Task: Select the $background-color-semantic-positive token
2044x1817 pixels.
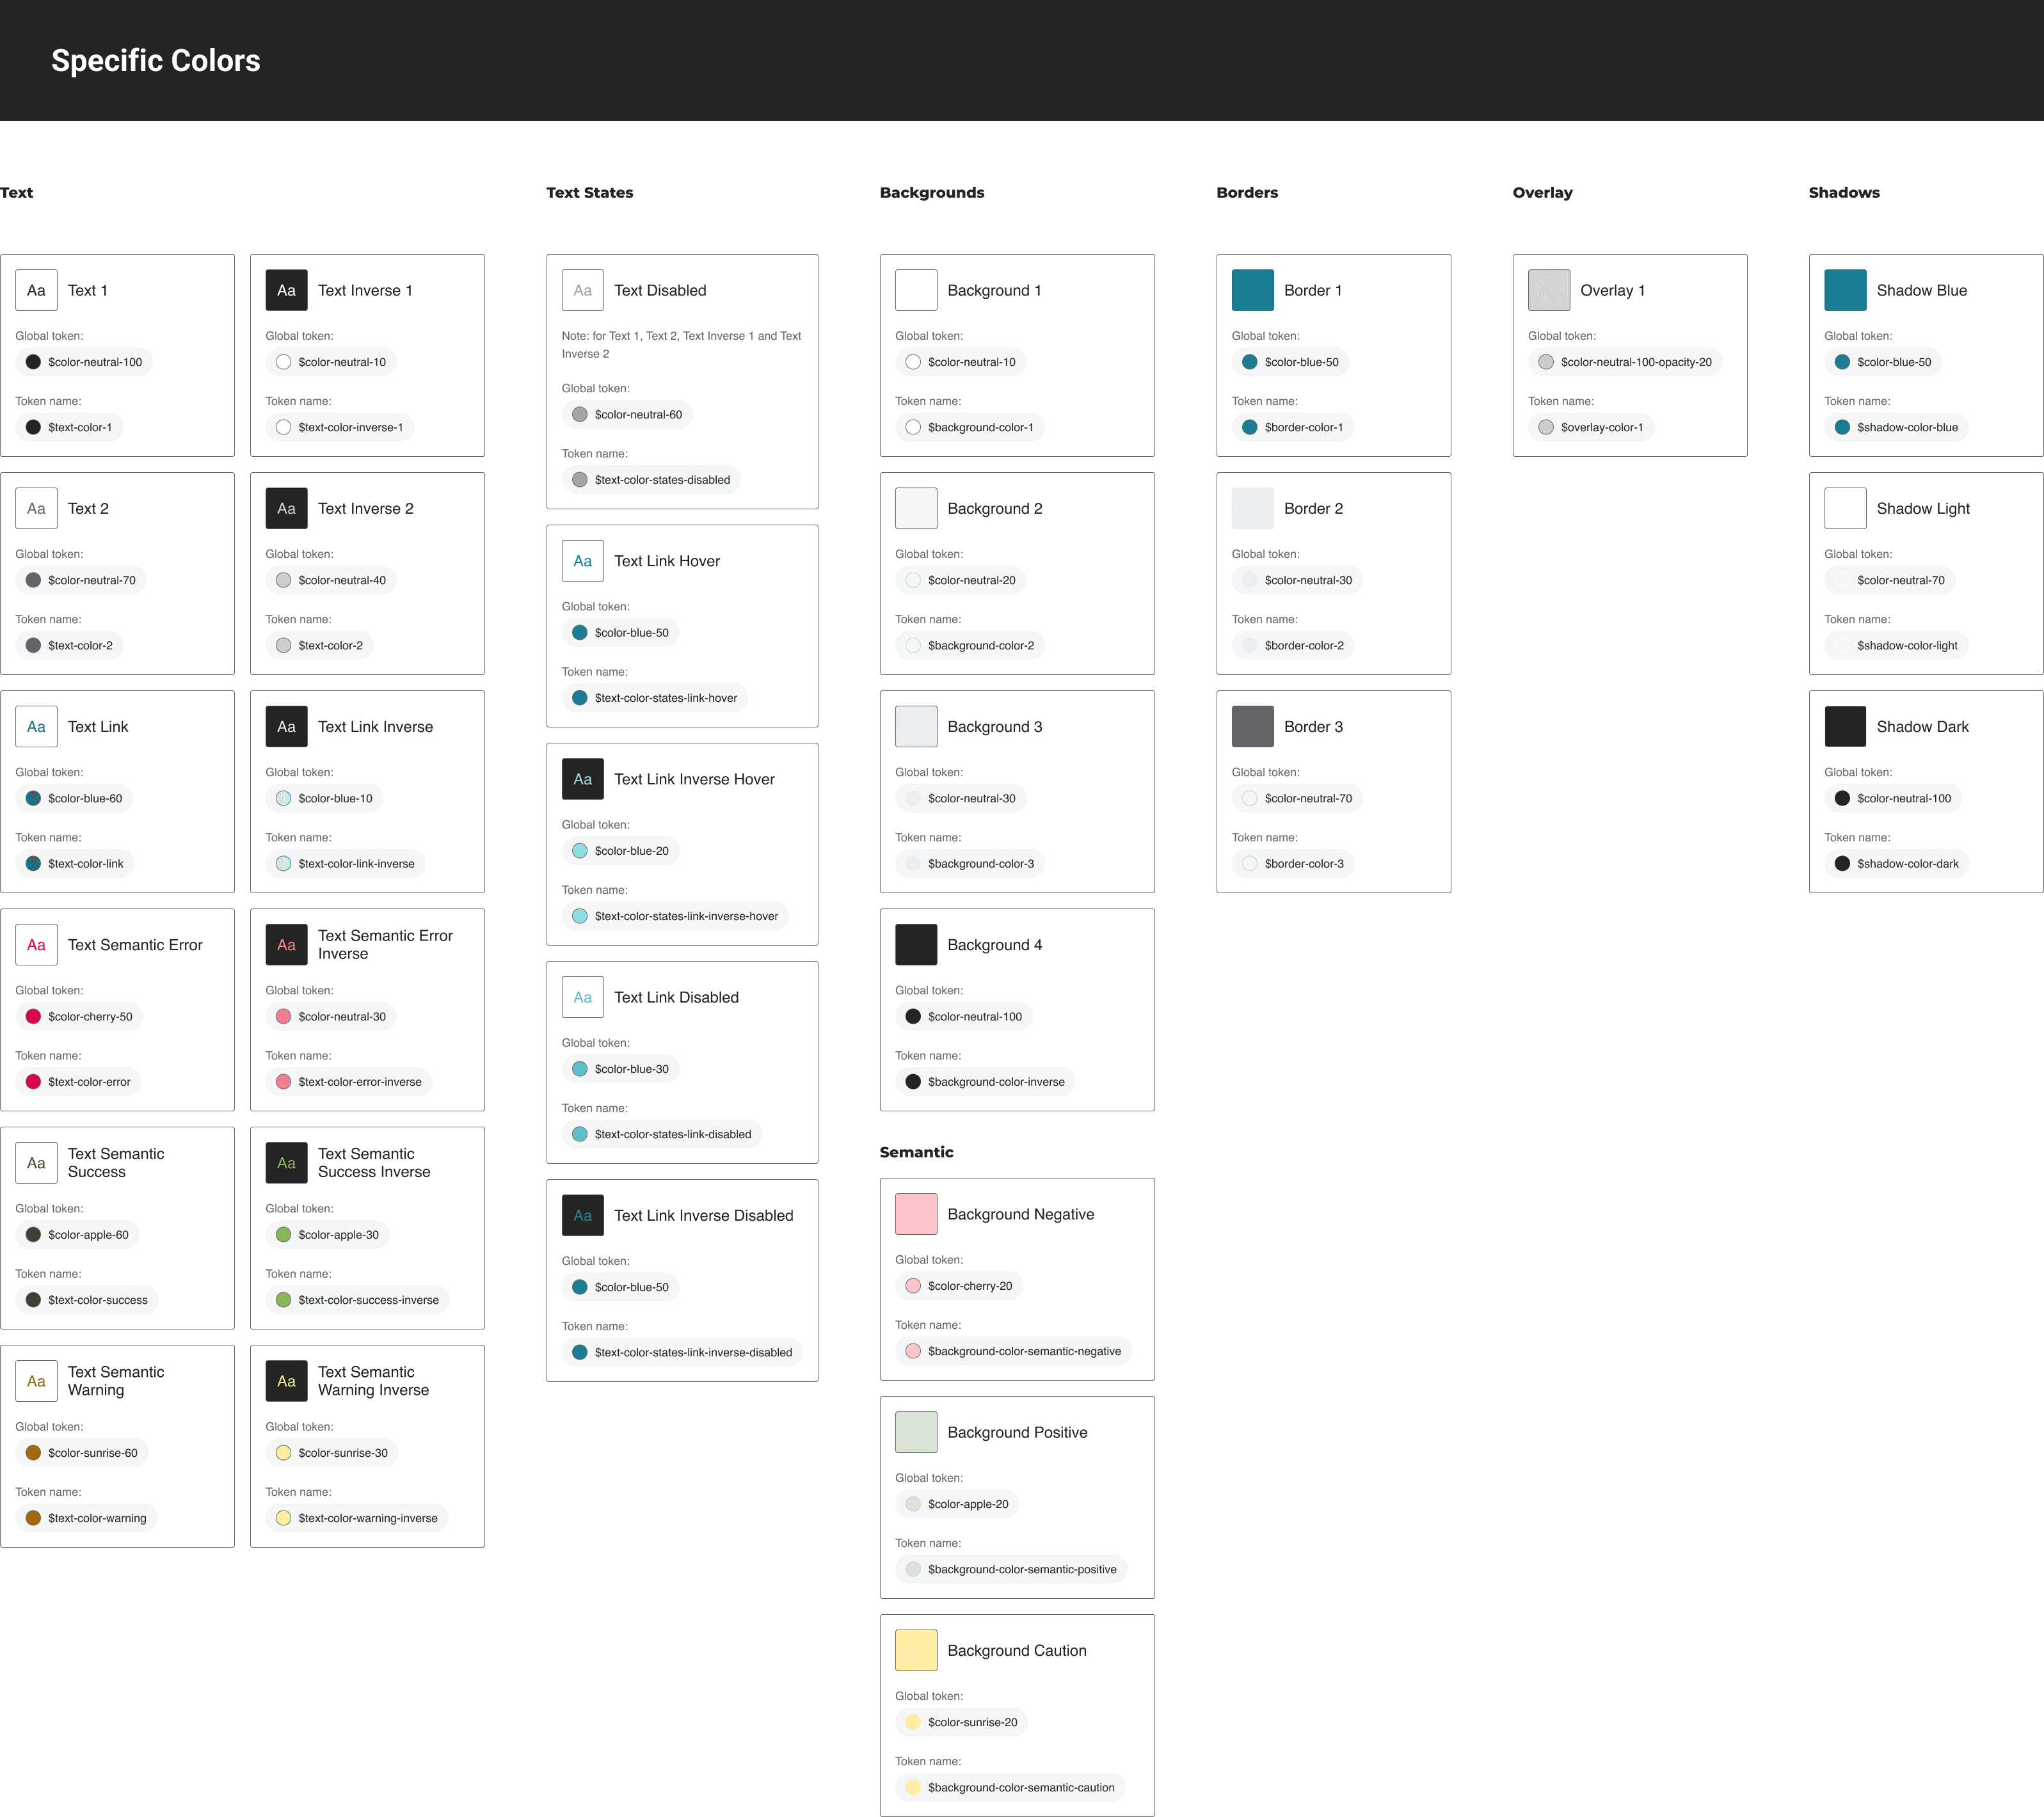Action: tap(1012, 1569)
